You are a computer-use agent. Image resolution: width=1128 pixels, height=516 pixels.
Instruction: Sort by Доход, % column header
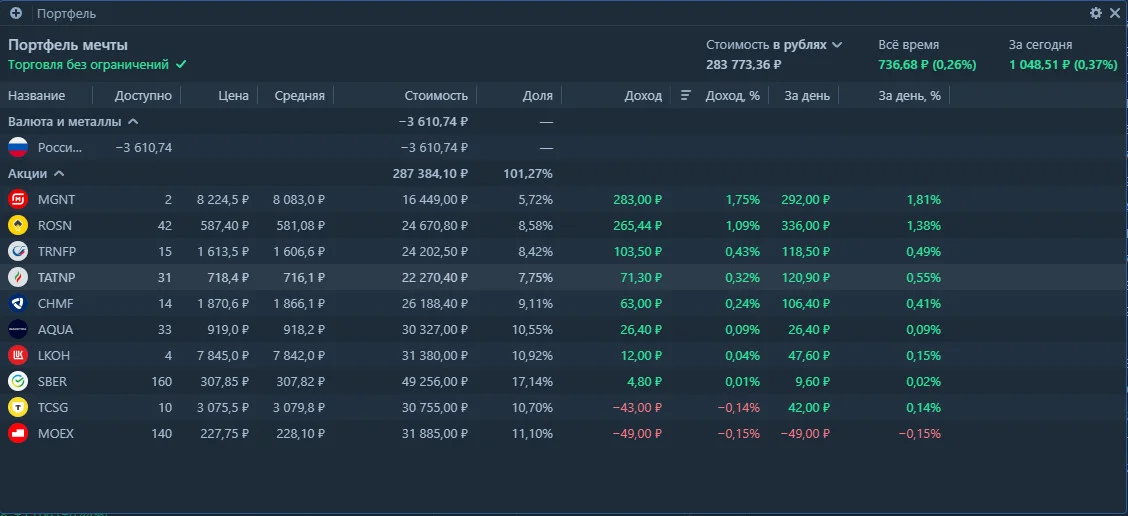(x=732, y=96)
